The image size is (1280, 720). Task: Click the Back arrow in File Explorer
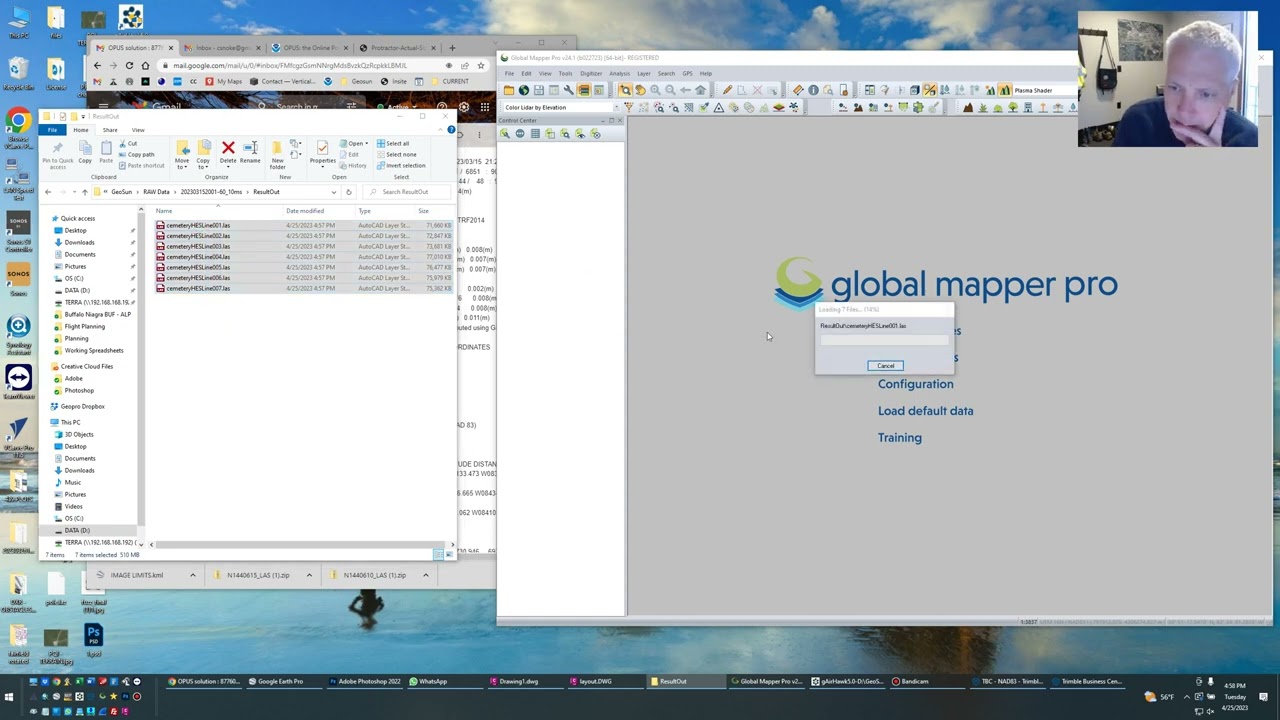tap(48, 192)
